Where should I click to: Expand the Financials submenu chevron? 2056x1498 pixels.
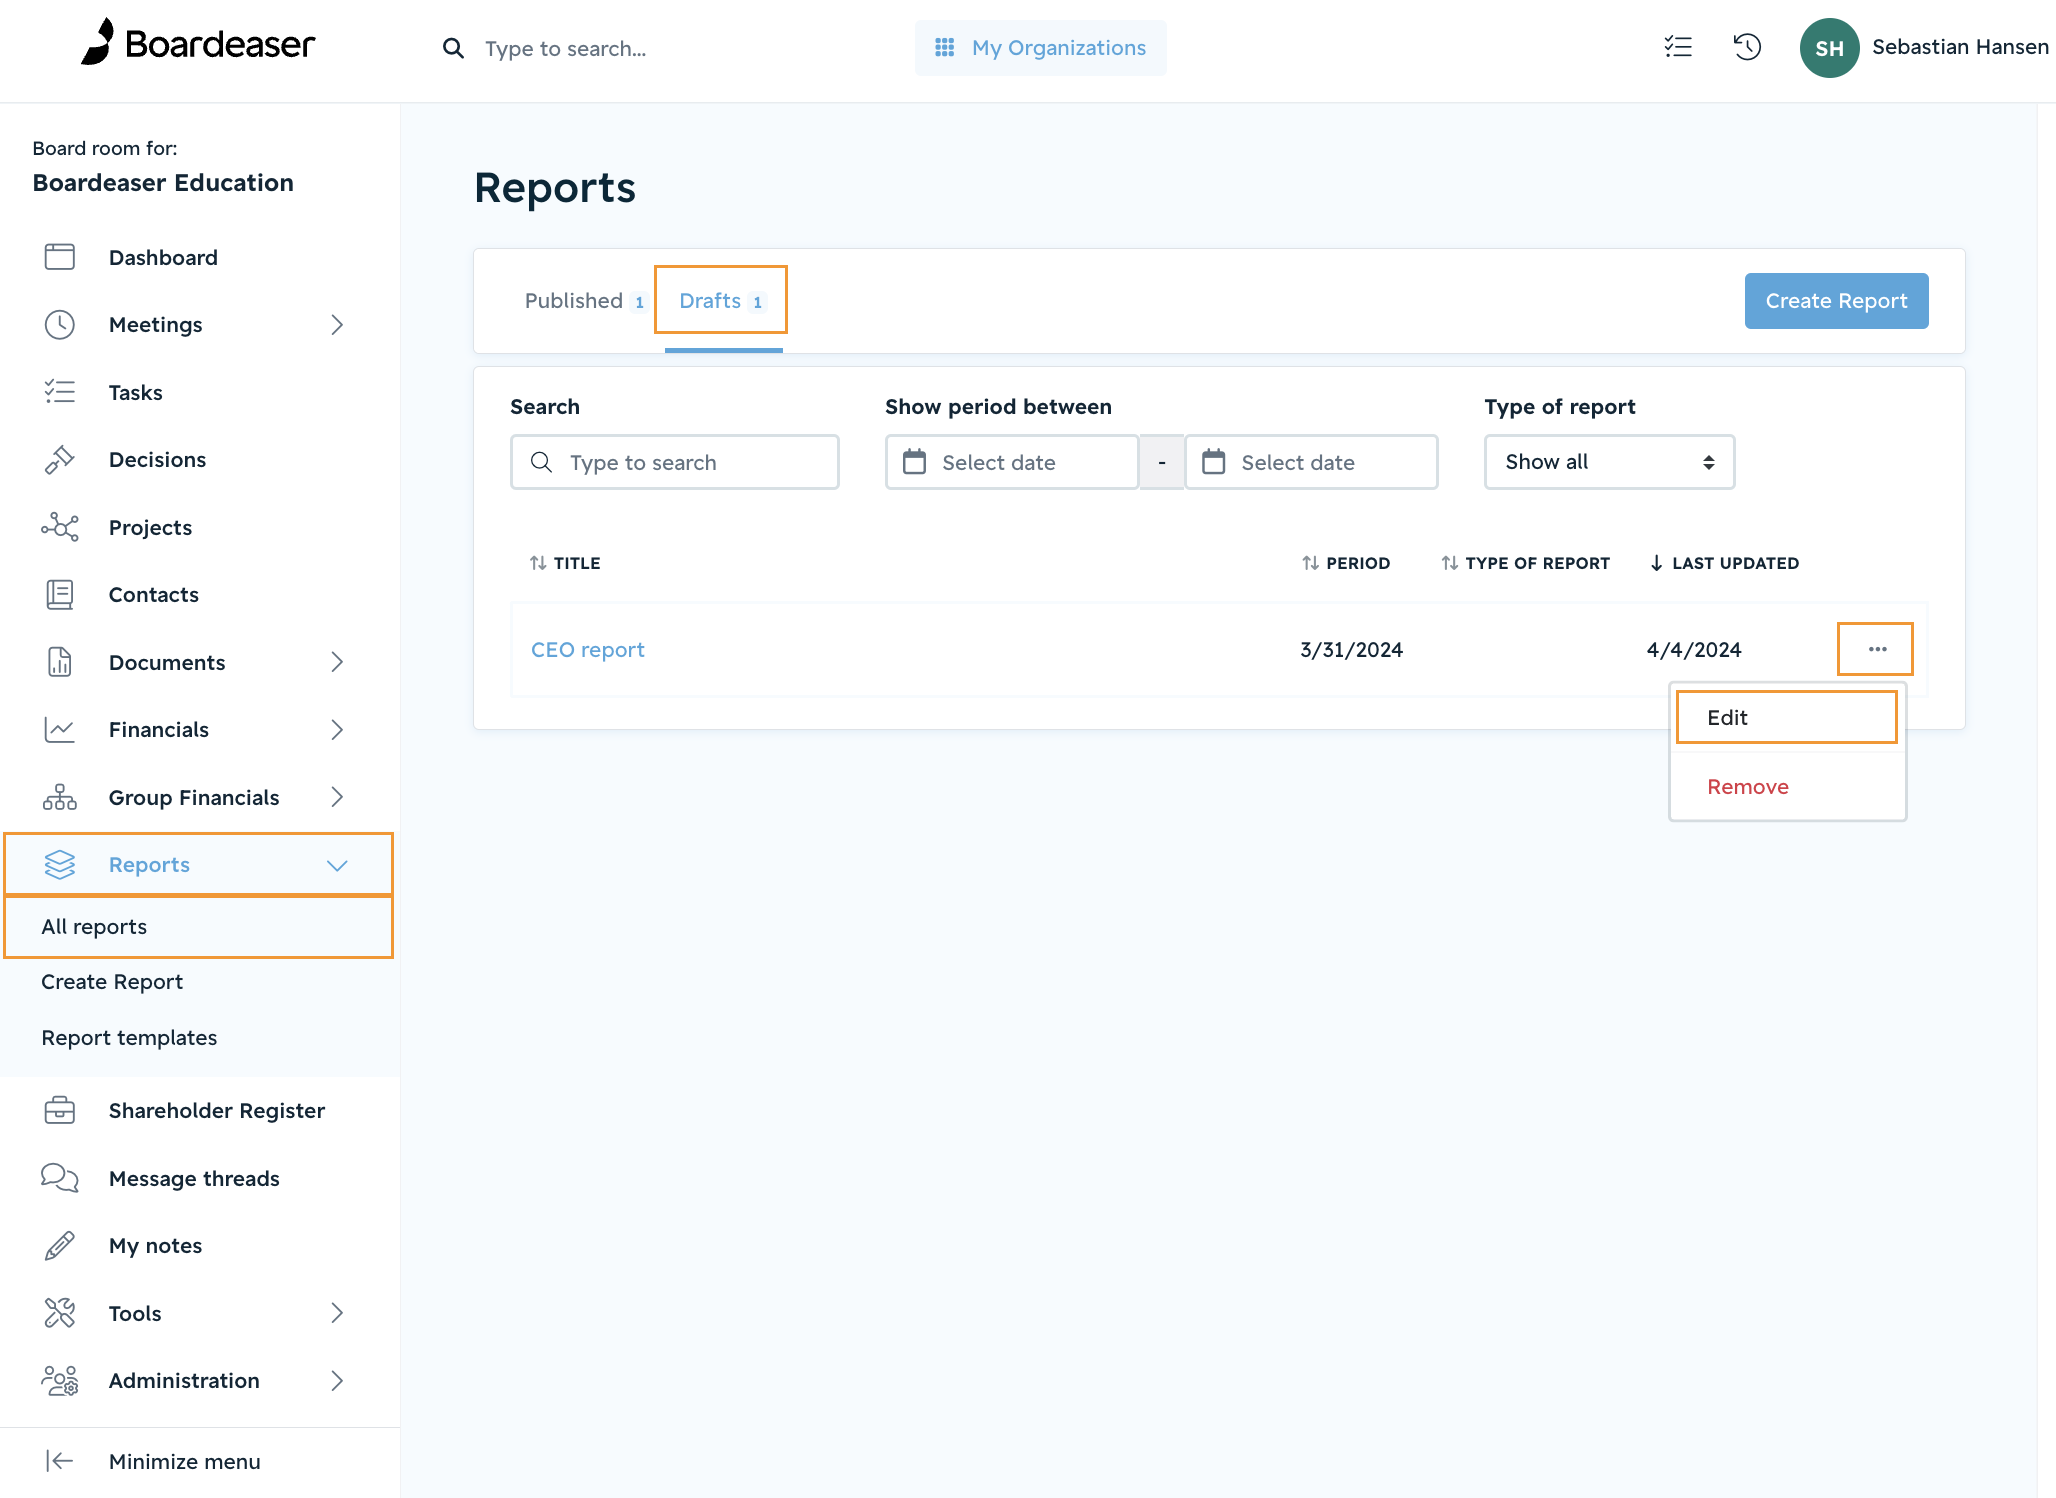point(337,730)
